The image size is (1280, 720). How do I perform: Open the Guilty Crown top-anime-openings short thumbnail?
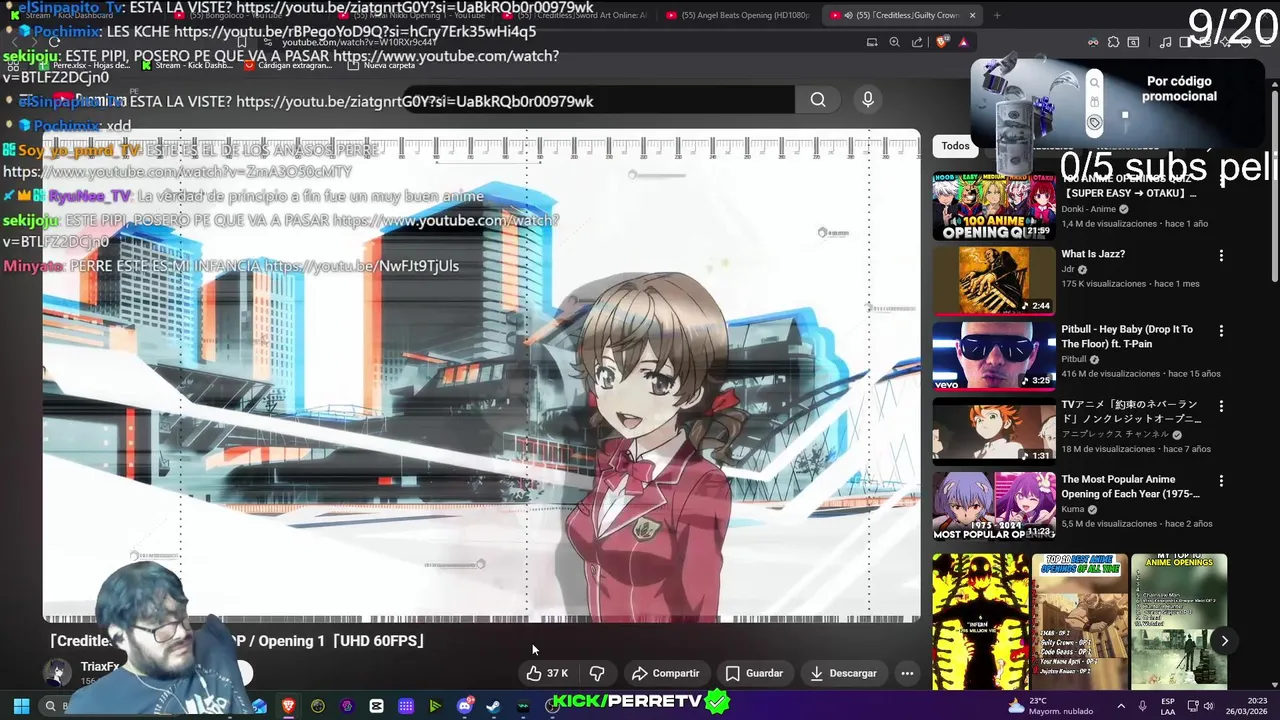[1079, 621]
